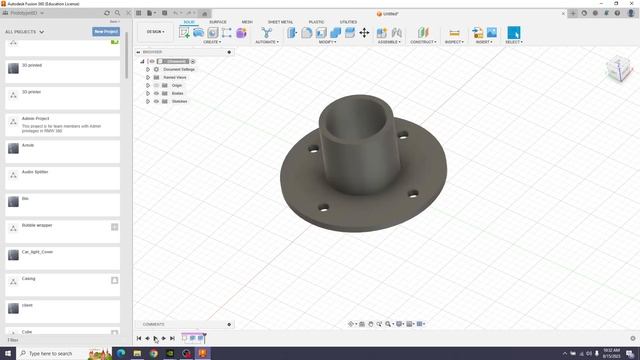This screenshot has width=640, height=360.
Task: Expand the Bodies folder
Action: [148, 93]
